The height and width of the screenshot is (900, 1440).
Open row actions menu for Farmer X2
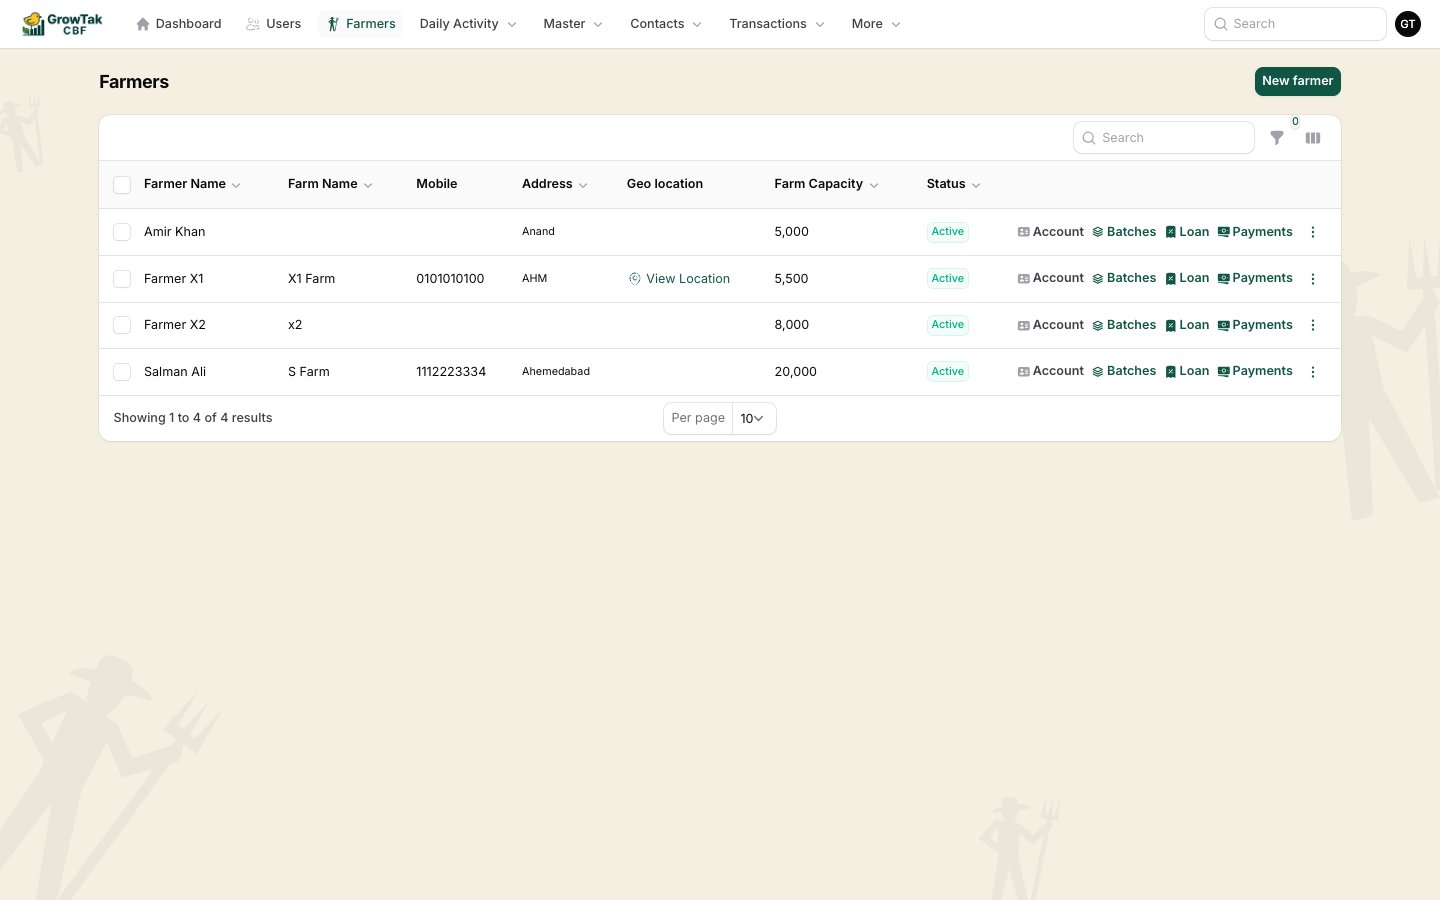[1313, 325]
